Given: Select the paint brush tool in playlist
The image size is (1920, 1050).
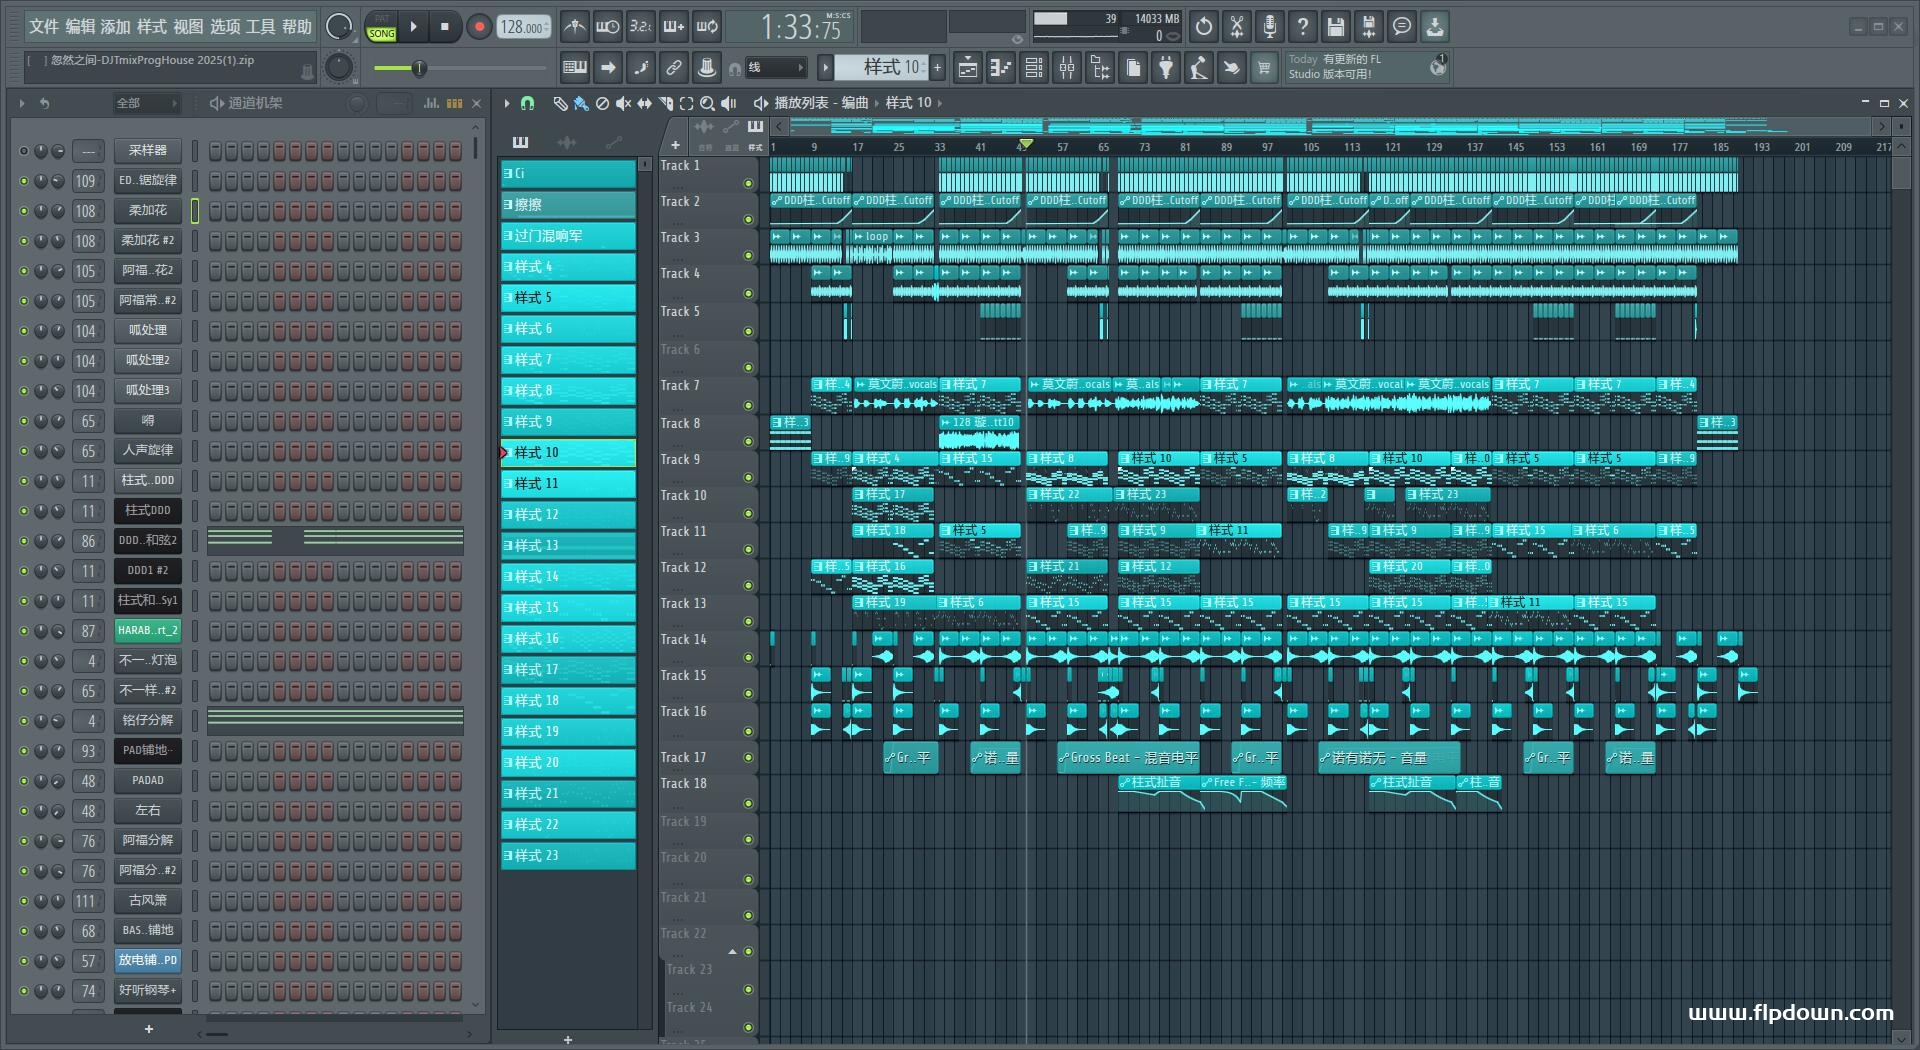Looking at the screenshot, I should (581, 103).
